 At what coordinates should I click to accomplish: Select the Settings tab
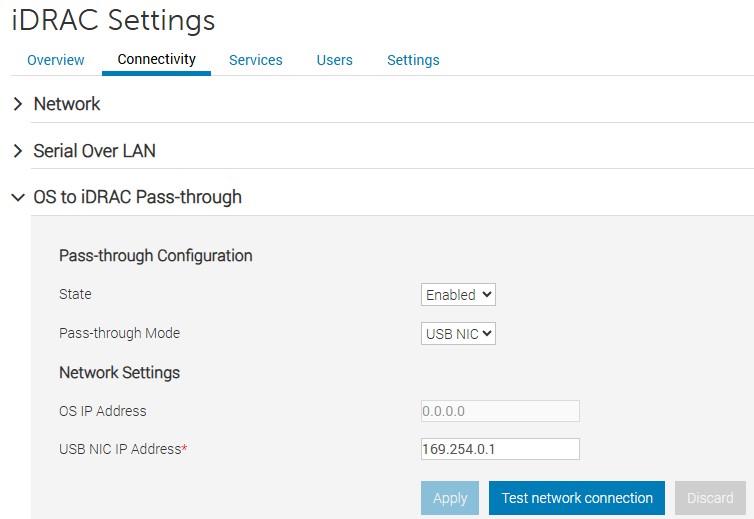[x=413, y=60]
